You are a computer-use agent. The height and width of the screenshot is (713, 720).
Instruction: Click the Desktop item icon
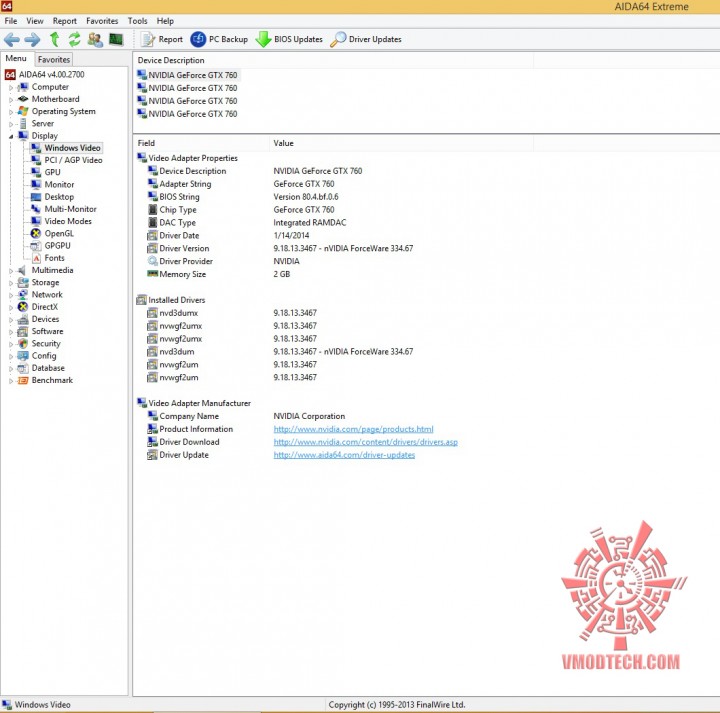(x=36, y=197)
